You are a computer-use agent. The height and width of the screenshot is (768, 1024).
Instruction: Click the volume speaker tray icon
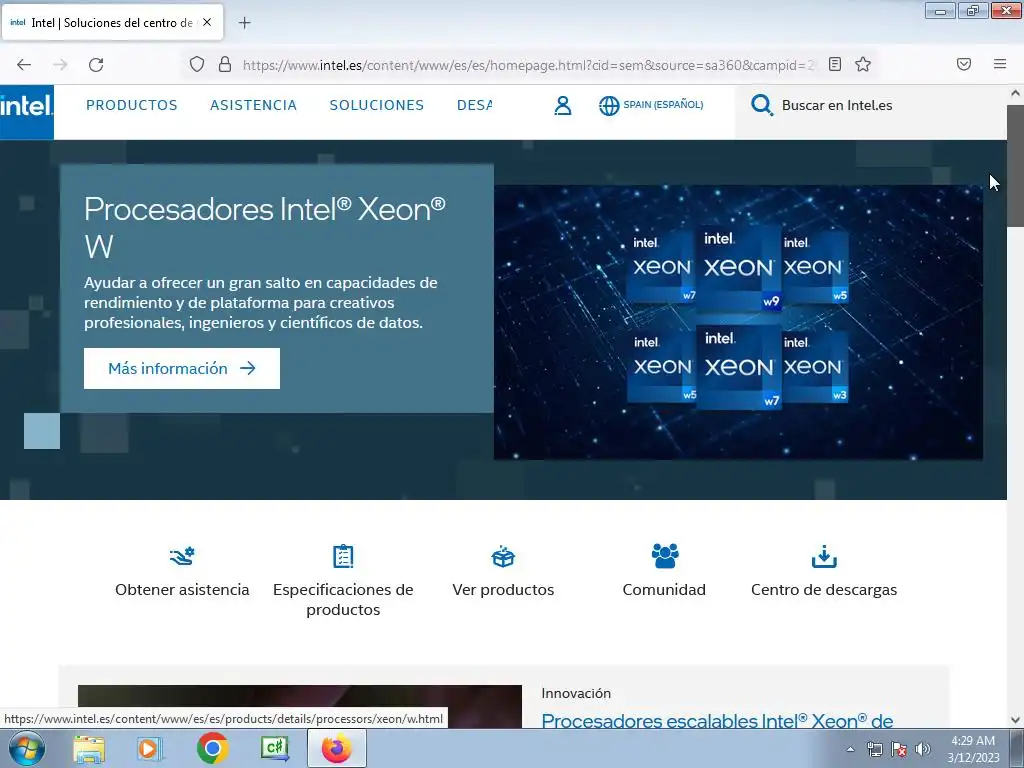[x=923, y=749]
